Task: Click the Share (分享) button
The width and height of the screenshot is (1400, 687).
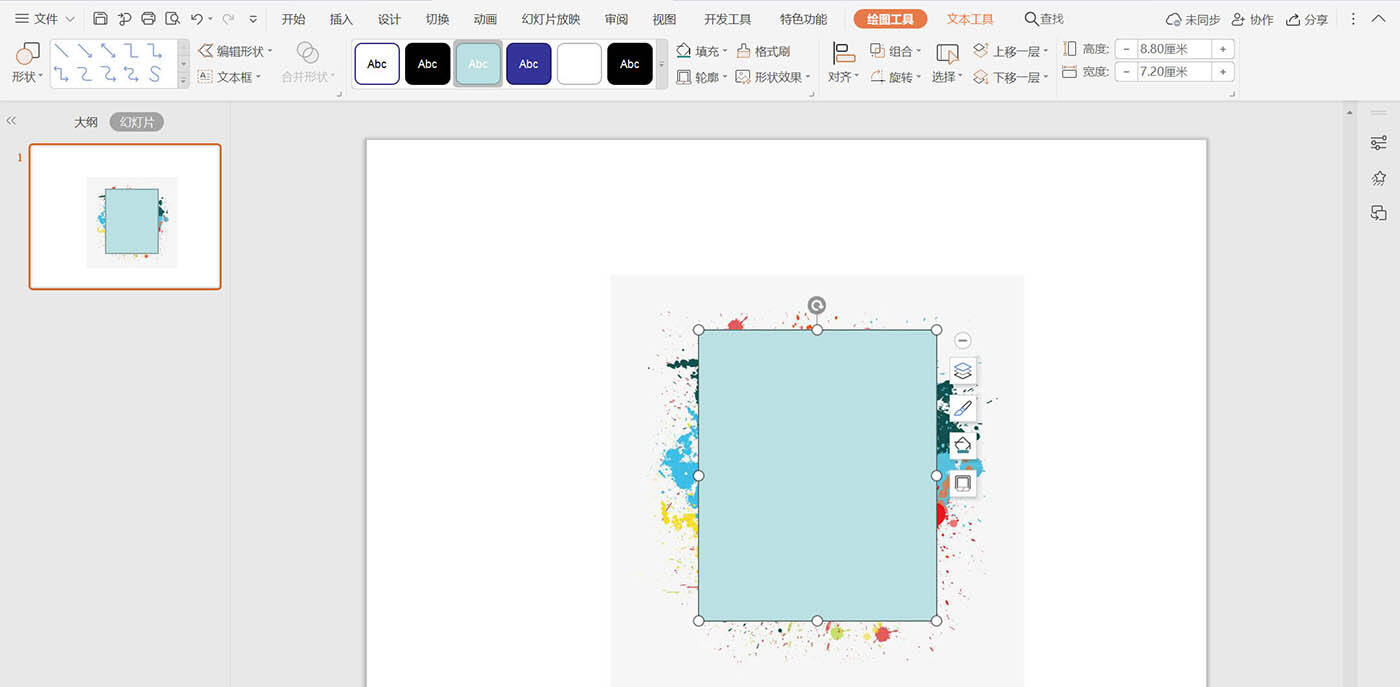Action: [x=1307, y=19]
